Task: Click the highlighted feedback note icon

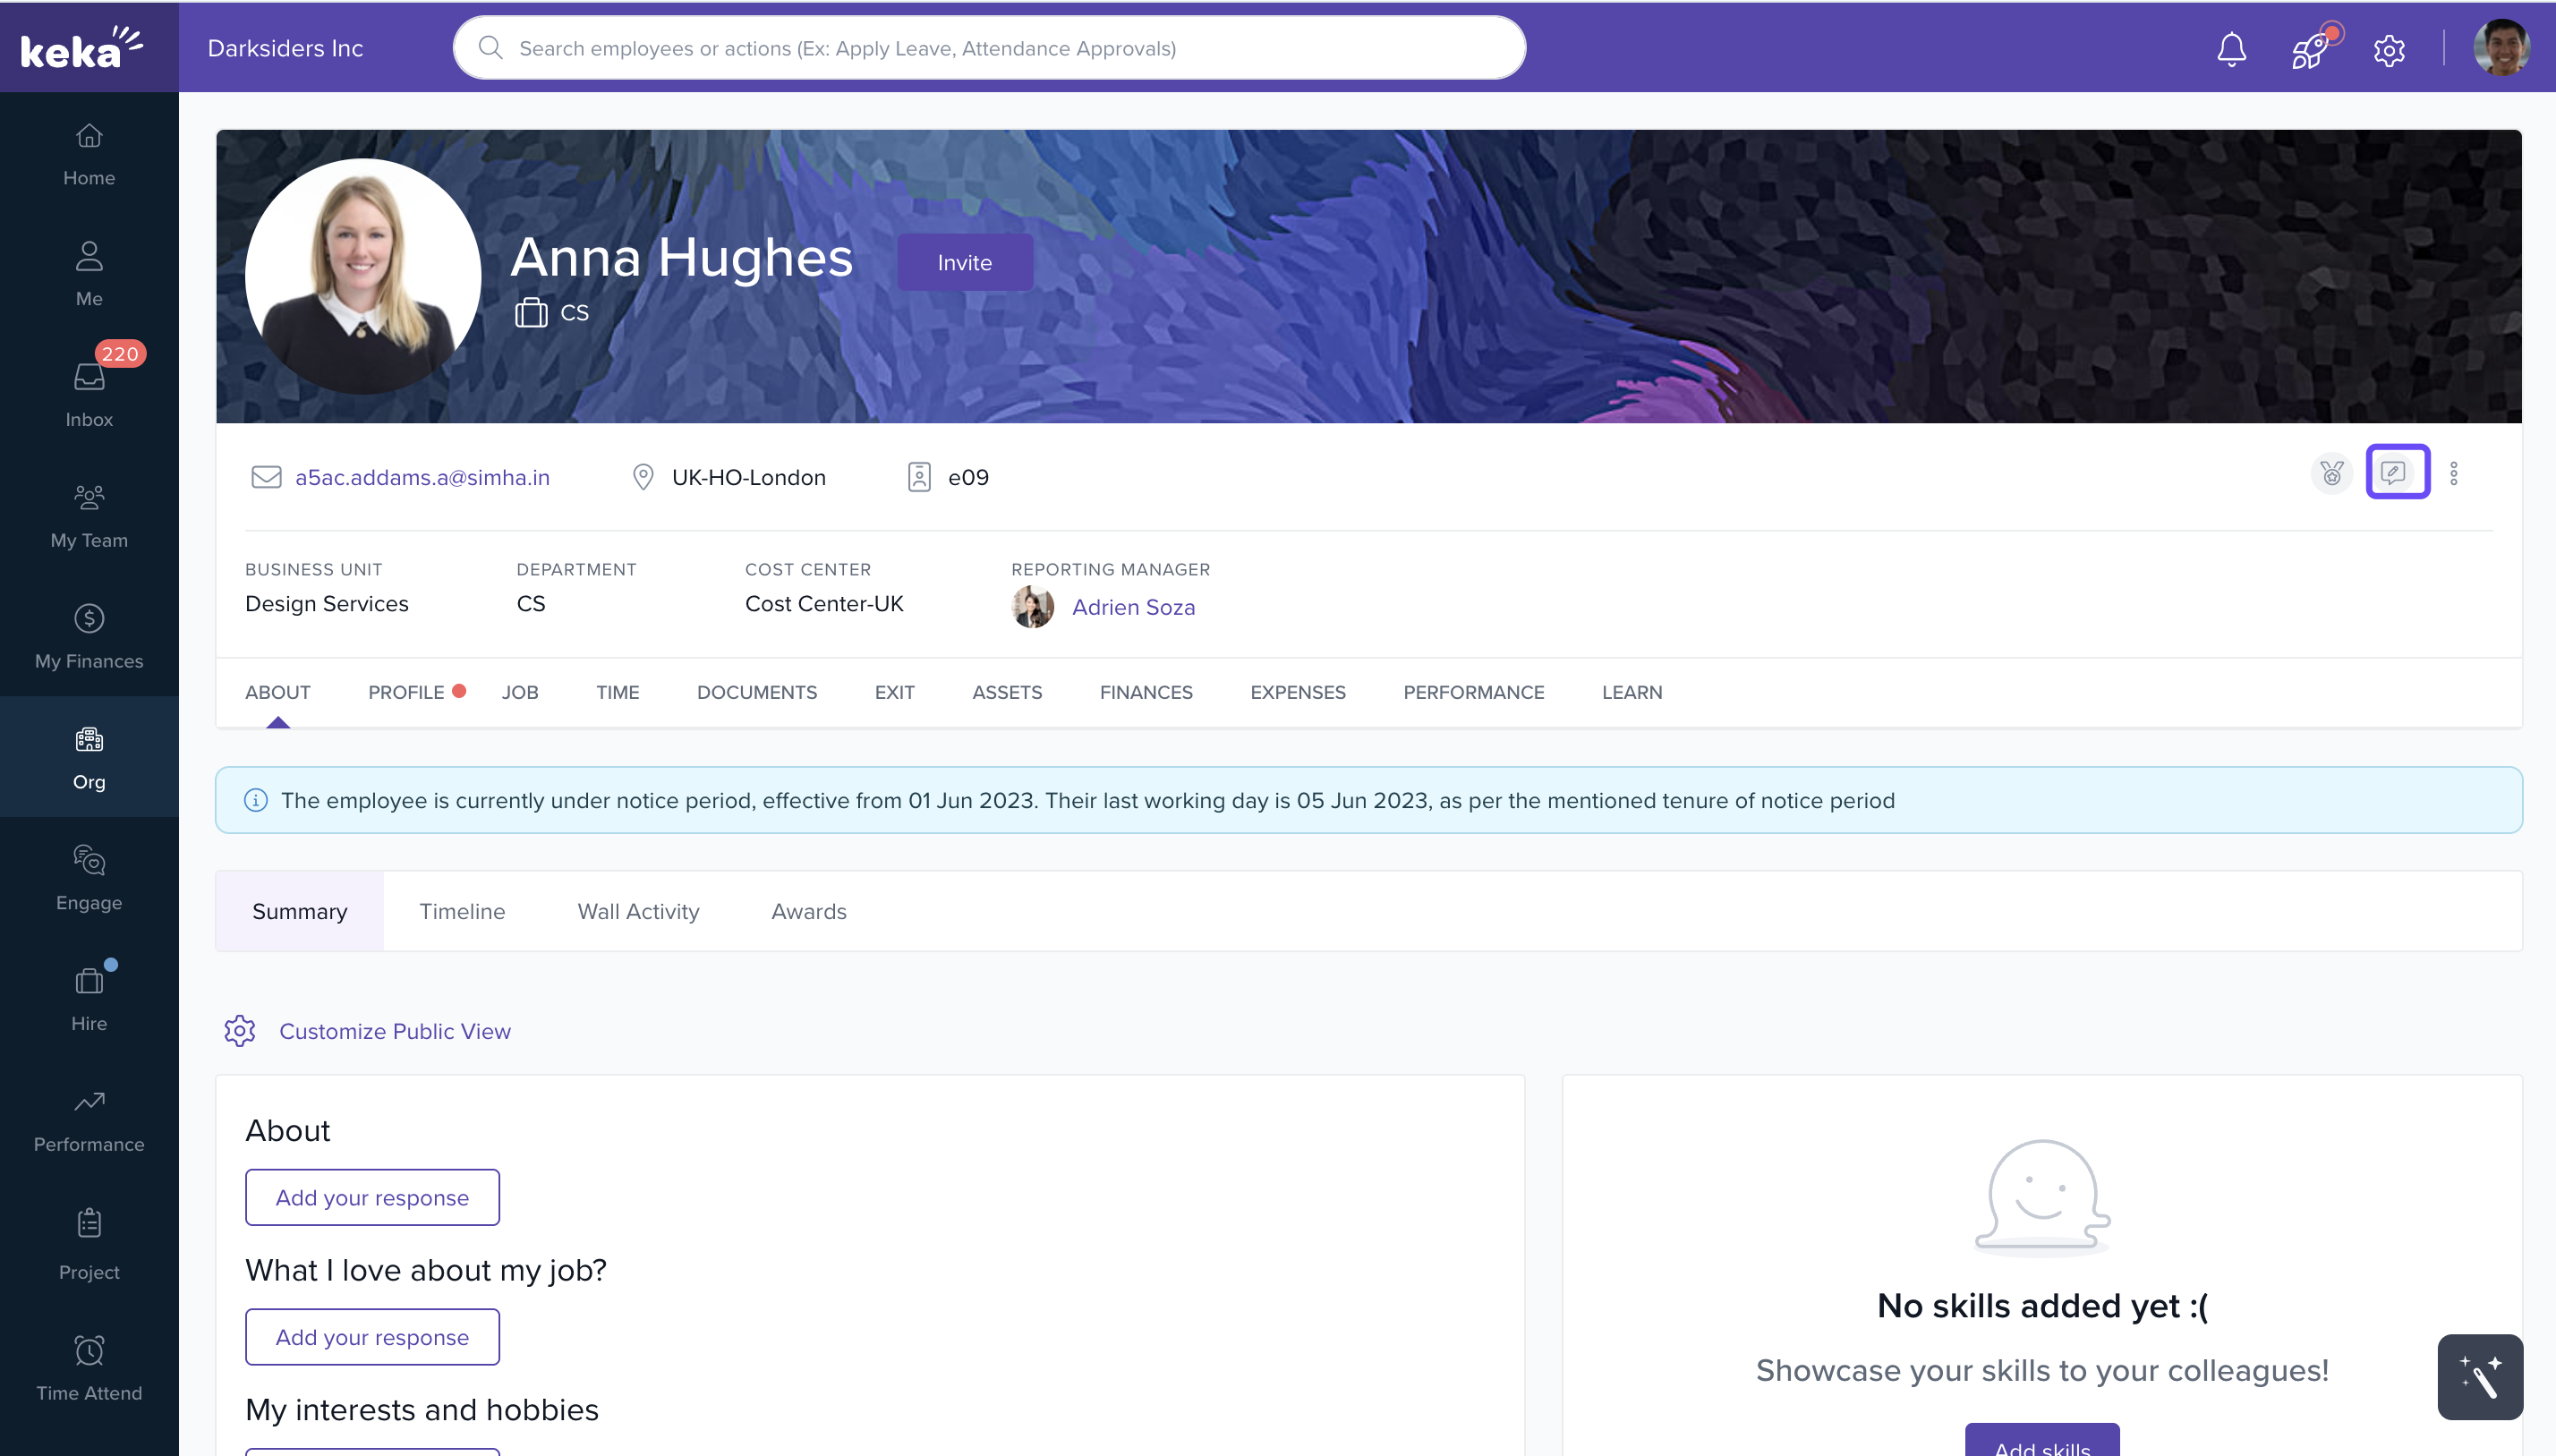Action: coord(2396,472)
